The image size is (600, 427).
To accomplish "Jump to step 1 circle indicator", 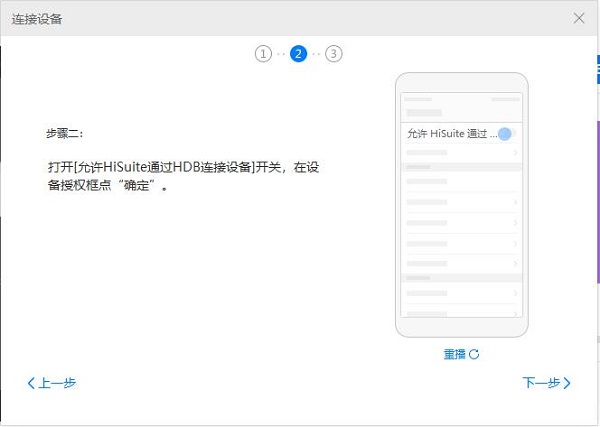I will (x=263, y=54).
